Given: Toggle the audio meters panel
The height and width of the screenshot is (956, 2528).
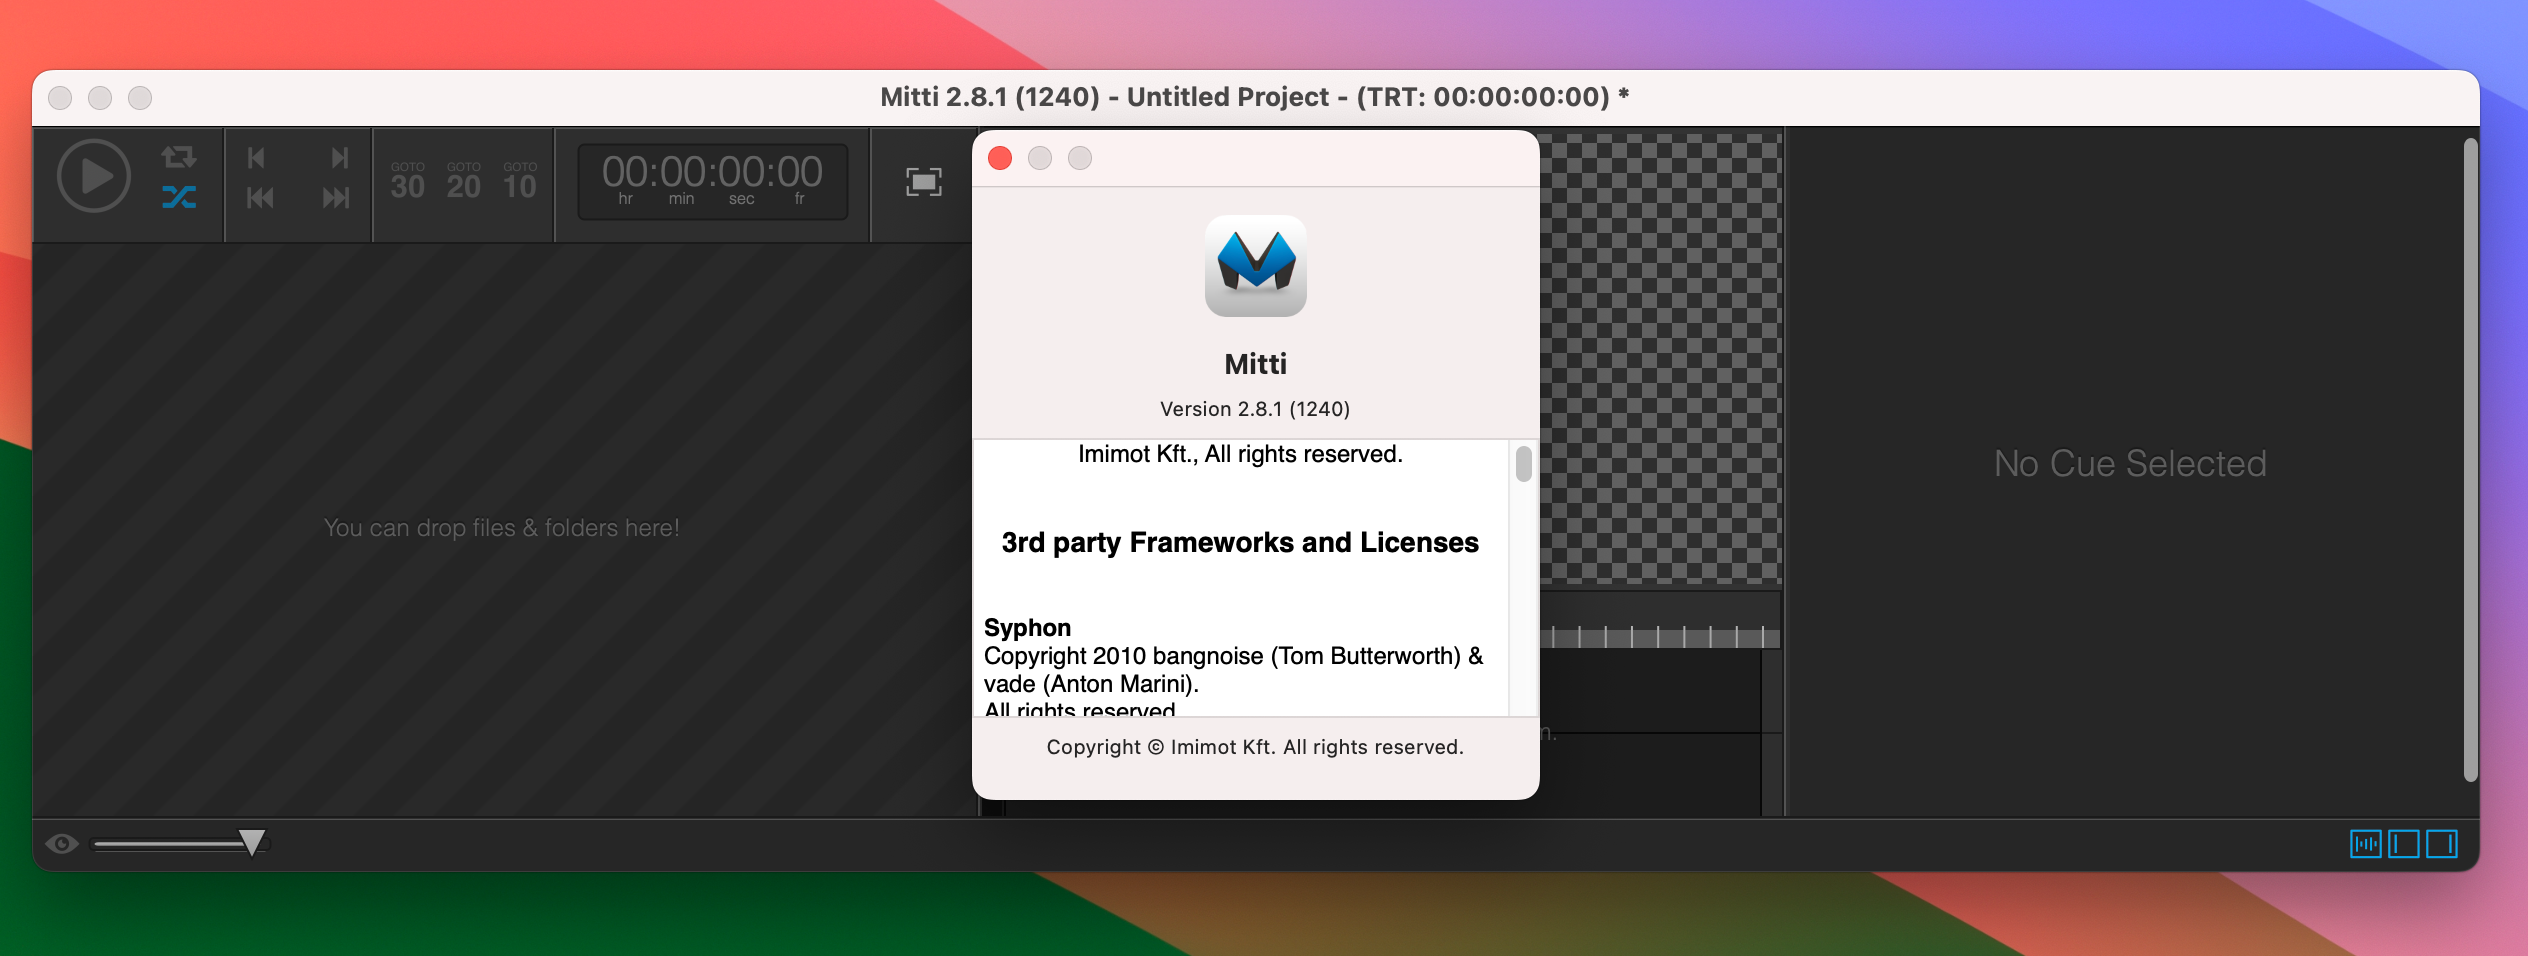Looking at the screenshot, I should point(2364,843).
